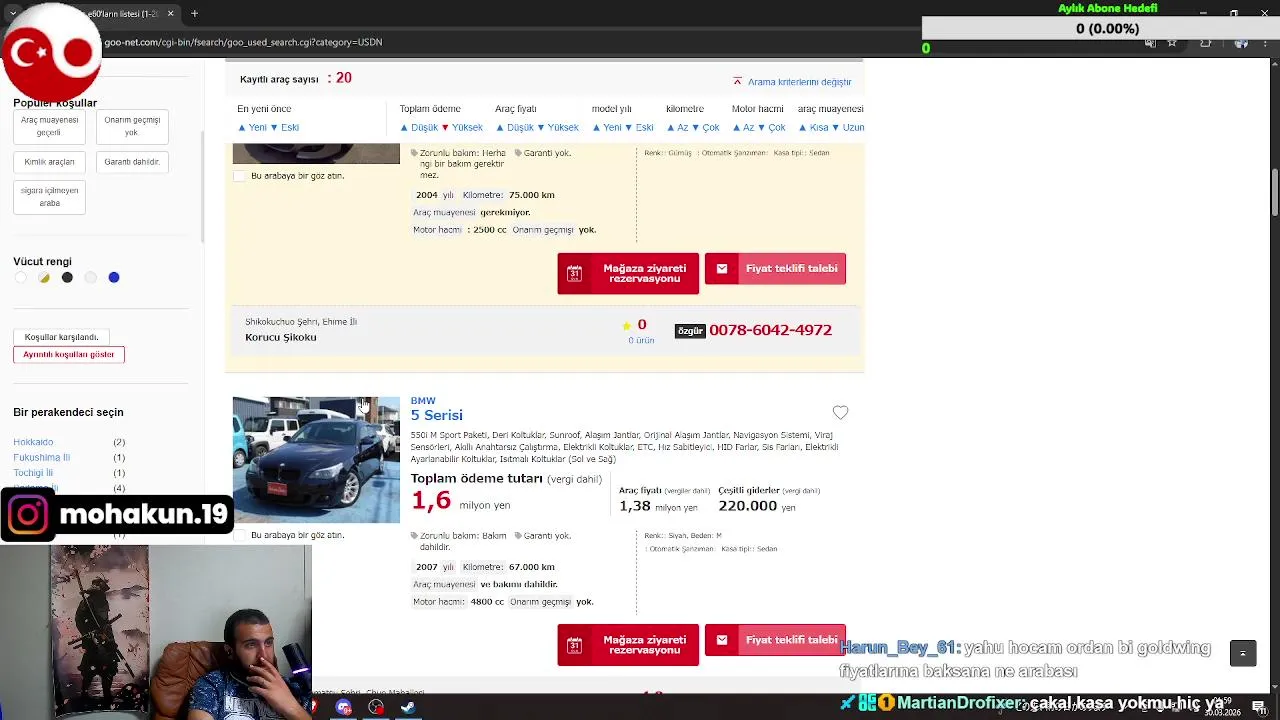Select black body color swatch

[67, 278]
